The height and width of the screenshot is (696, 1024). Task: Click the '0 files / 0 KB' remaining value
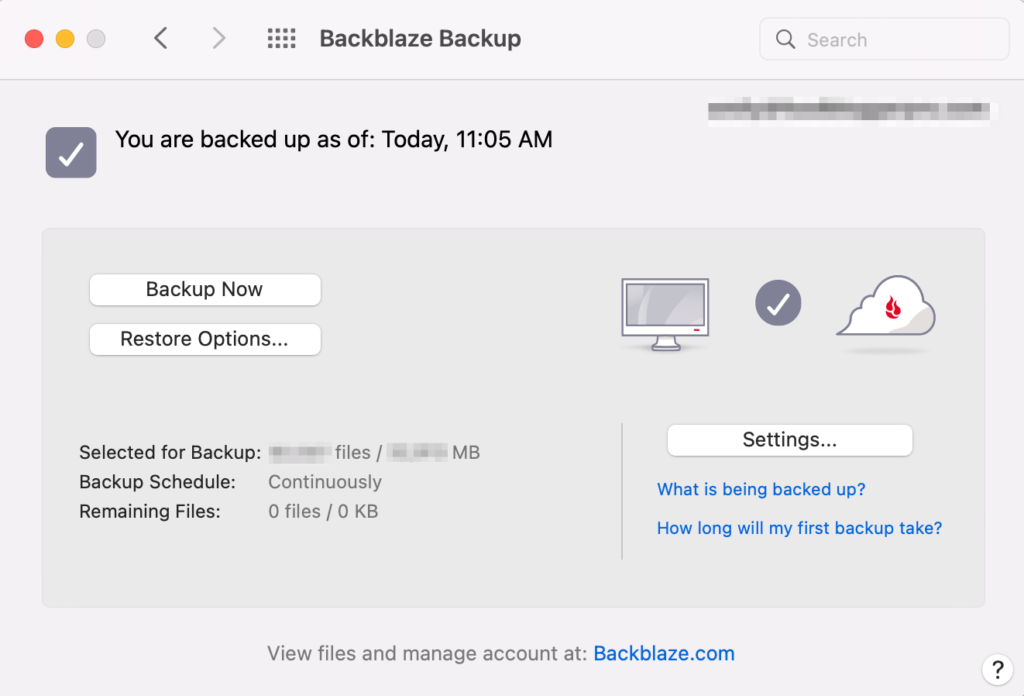tap(323, 511)
